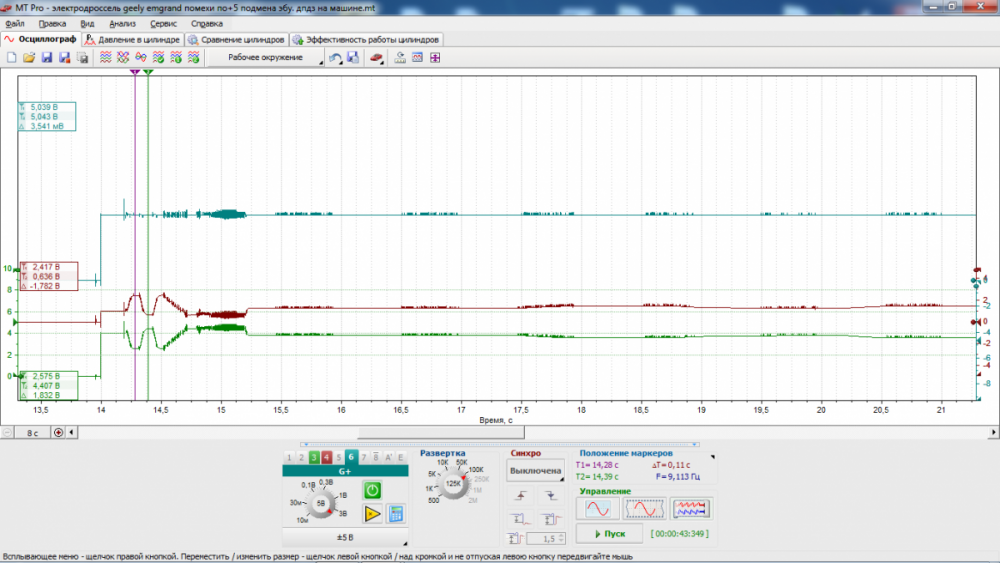Toggle the green channel power button

371,490
